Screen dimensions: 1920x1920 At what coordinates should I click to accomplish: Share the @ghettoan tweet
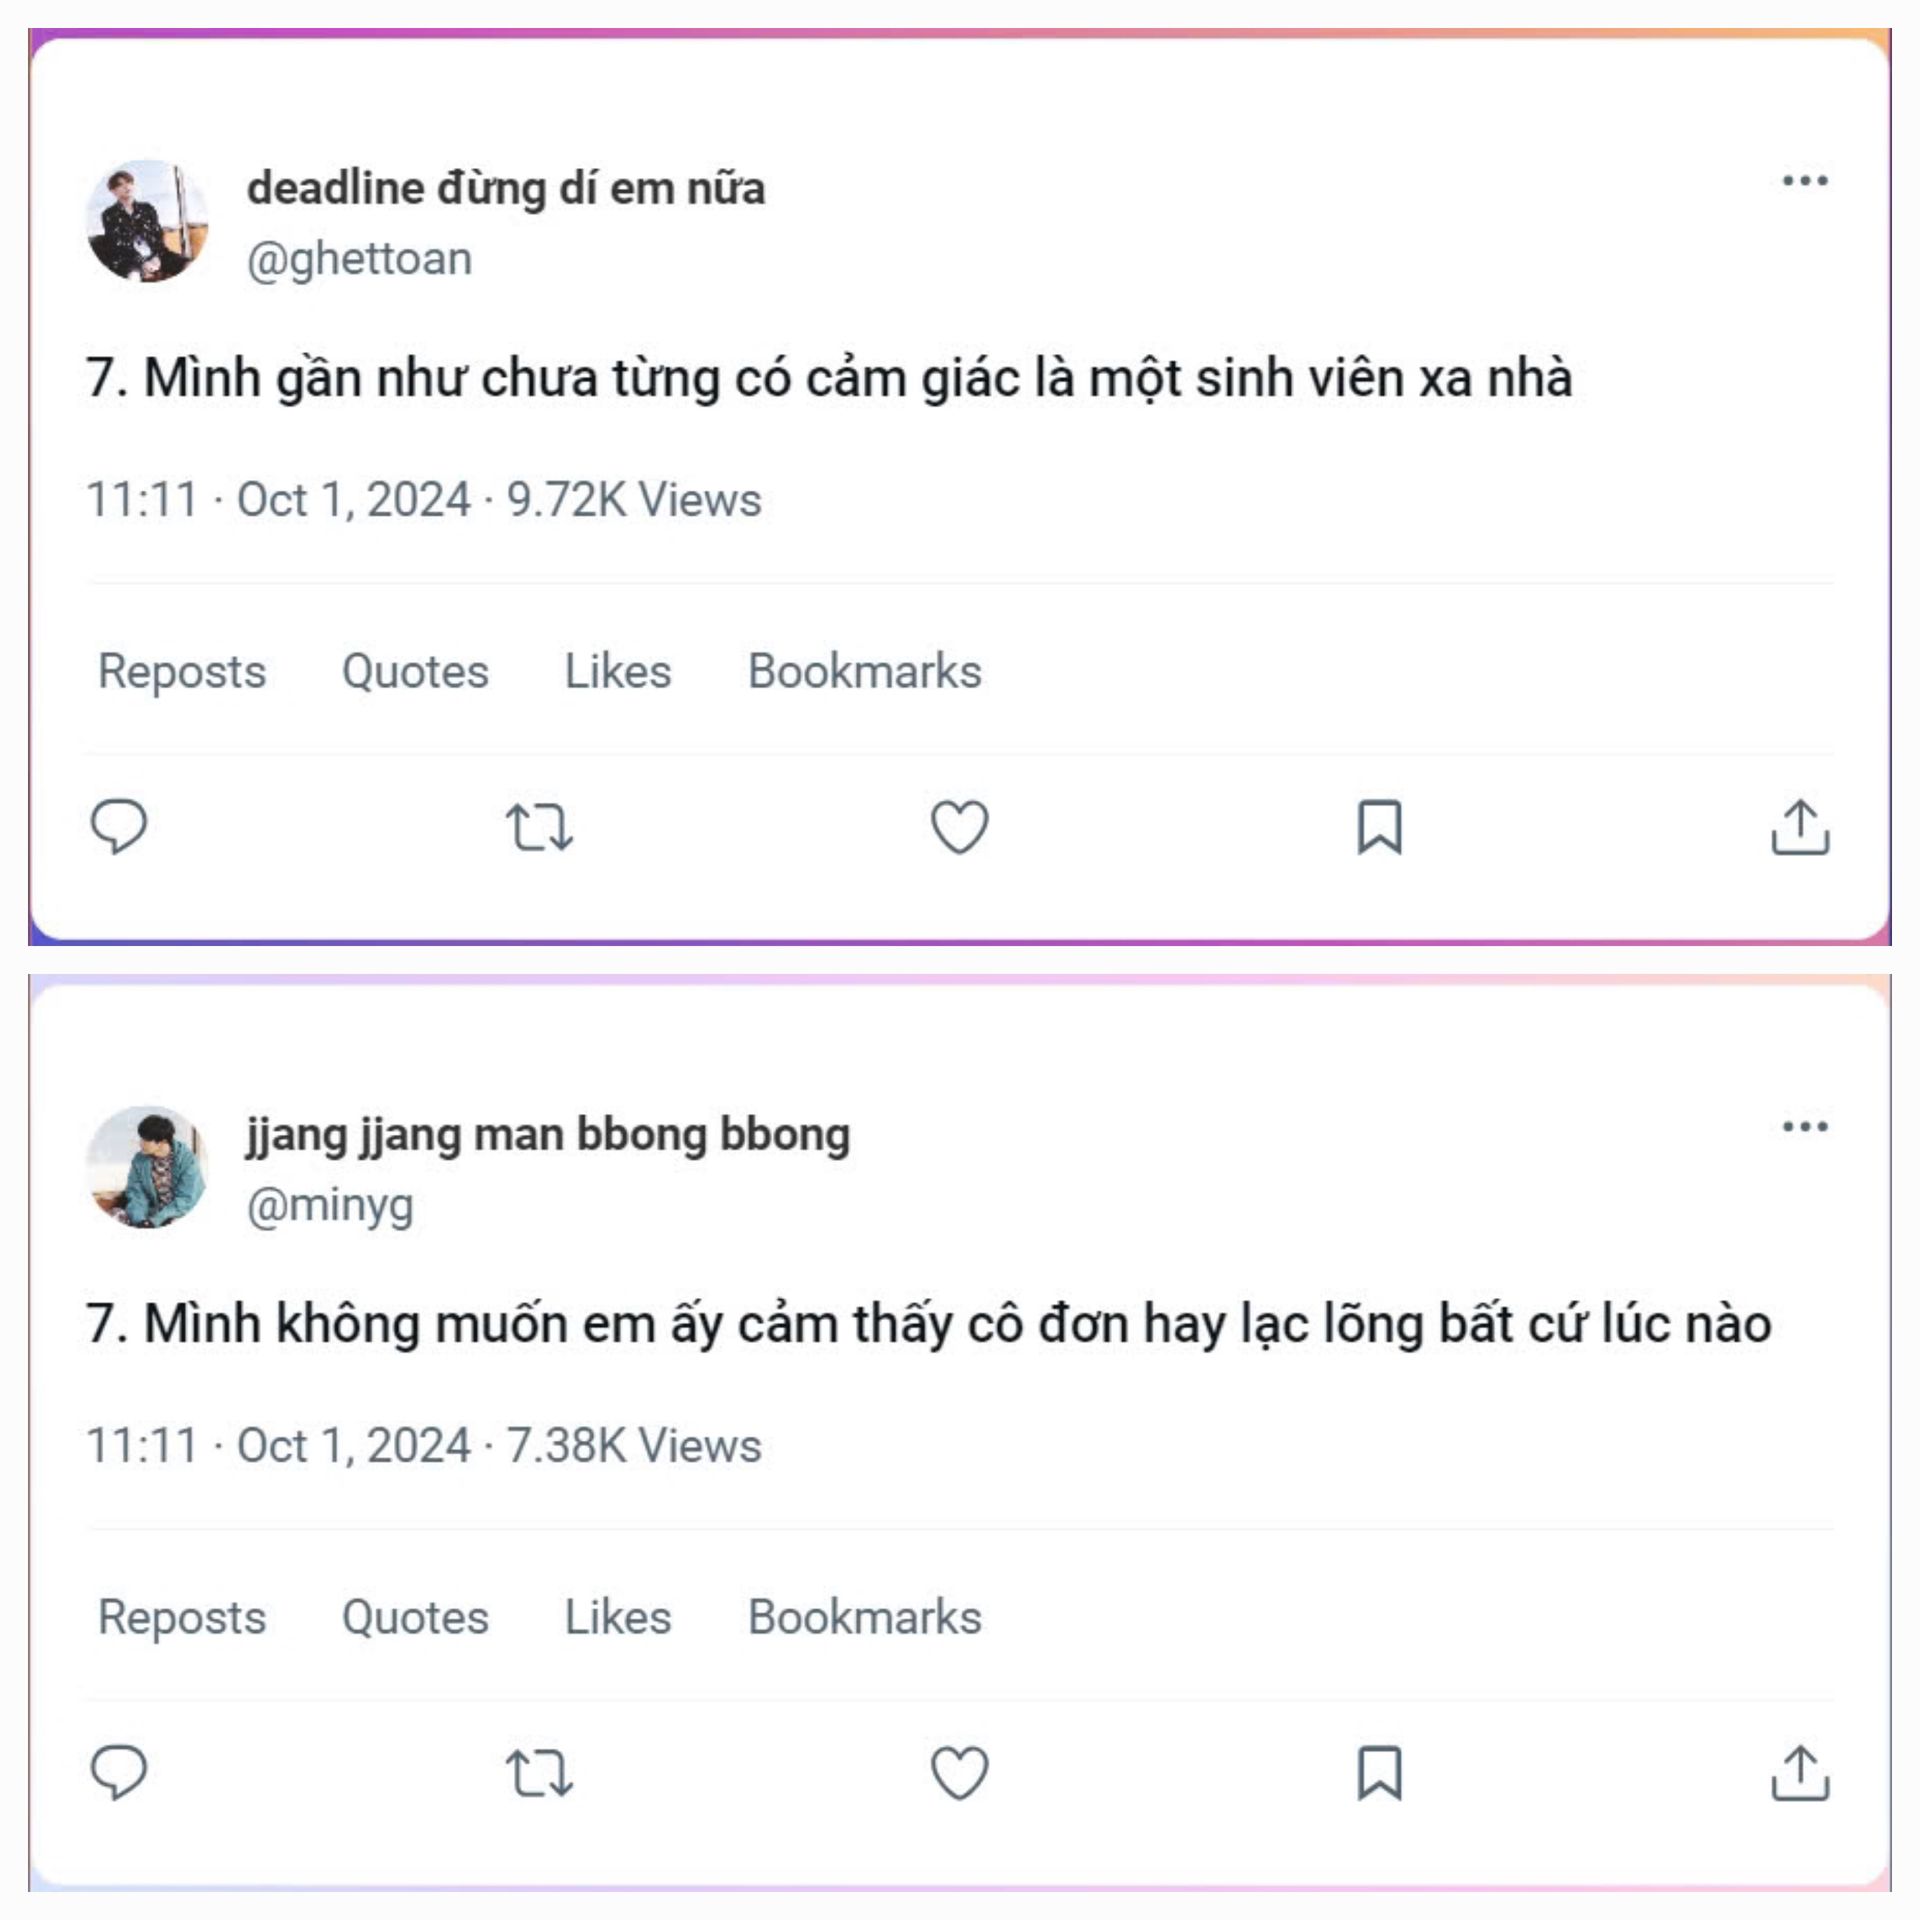coord(1800,827)
